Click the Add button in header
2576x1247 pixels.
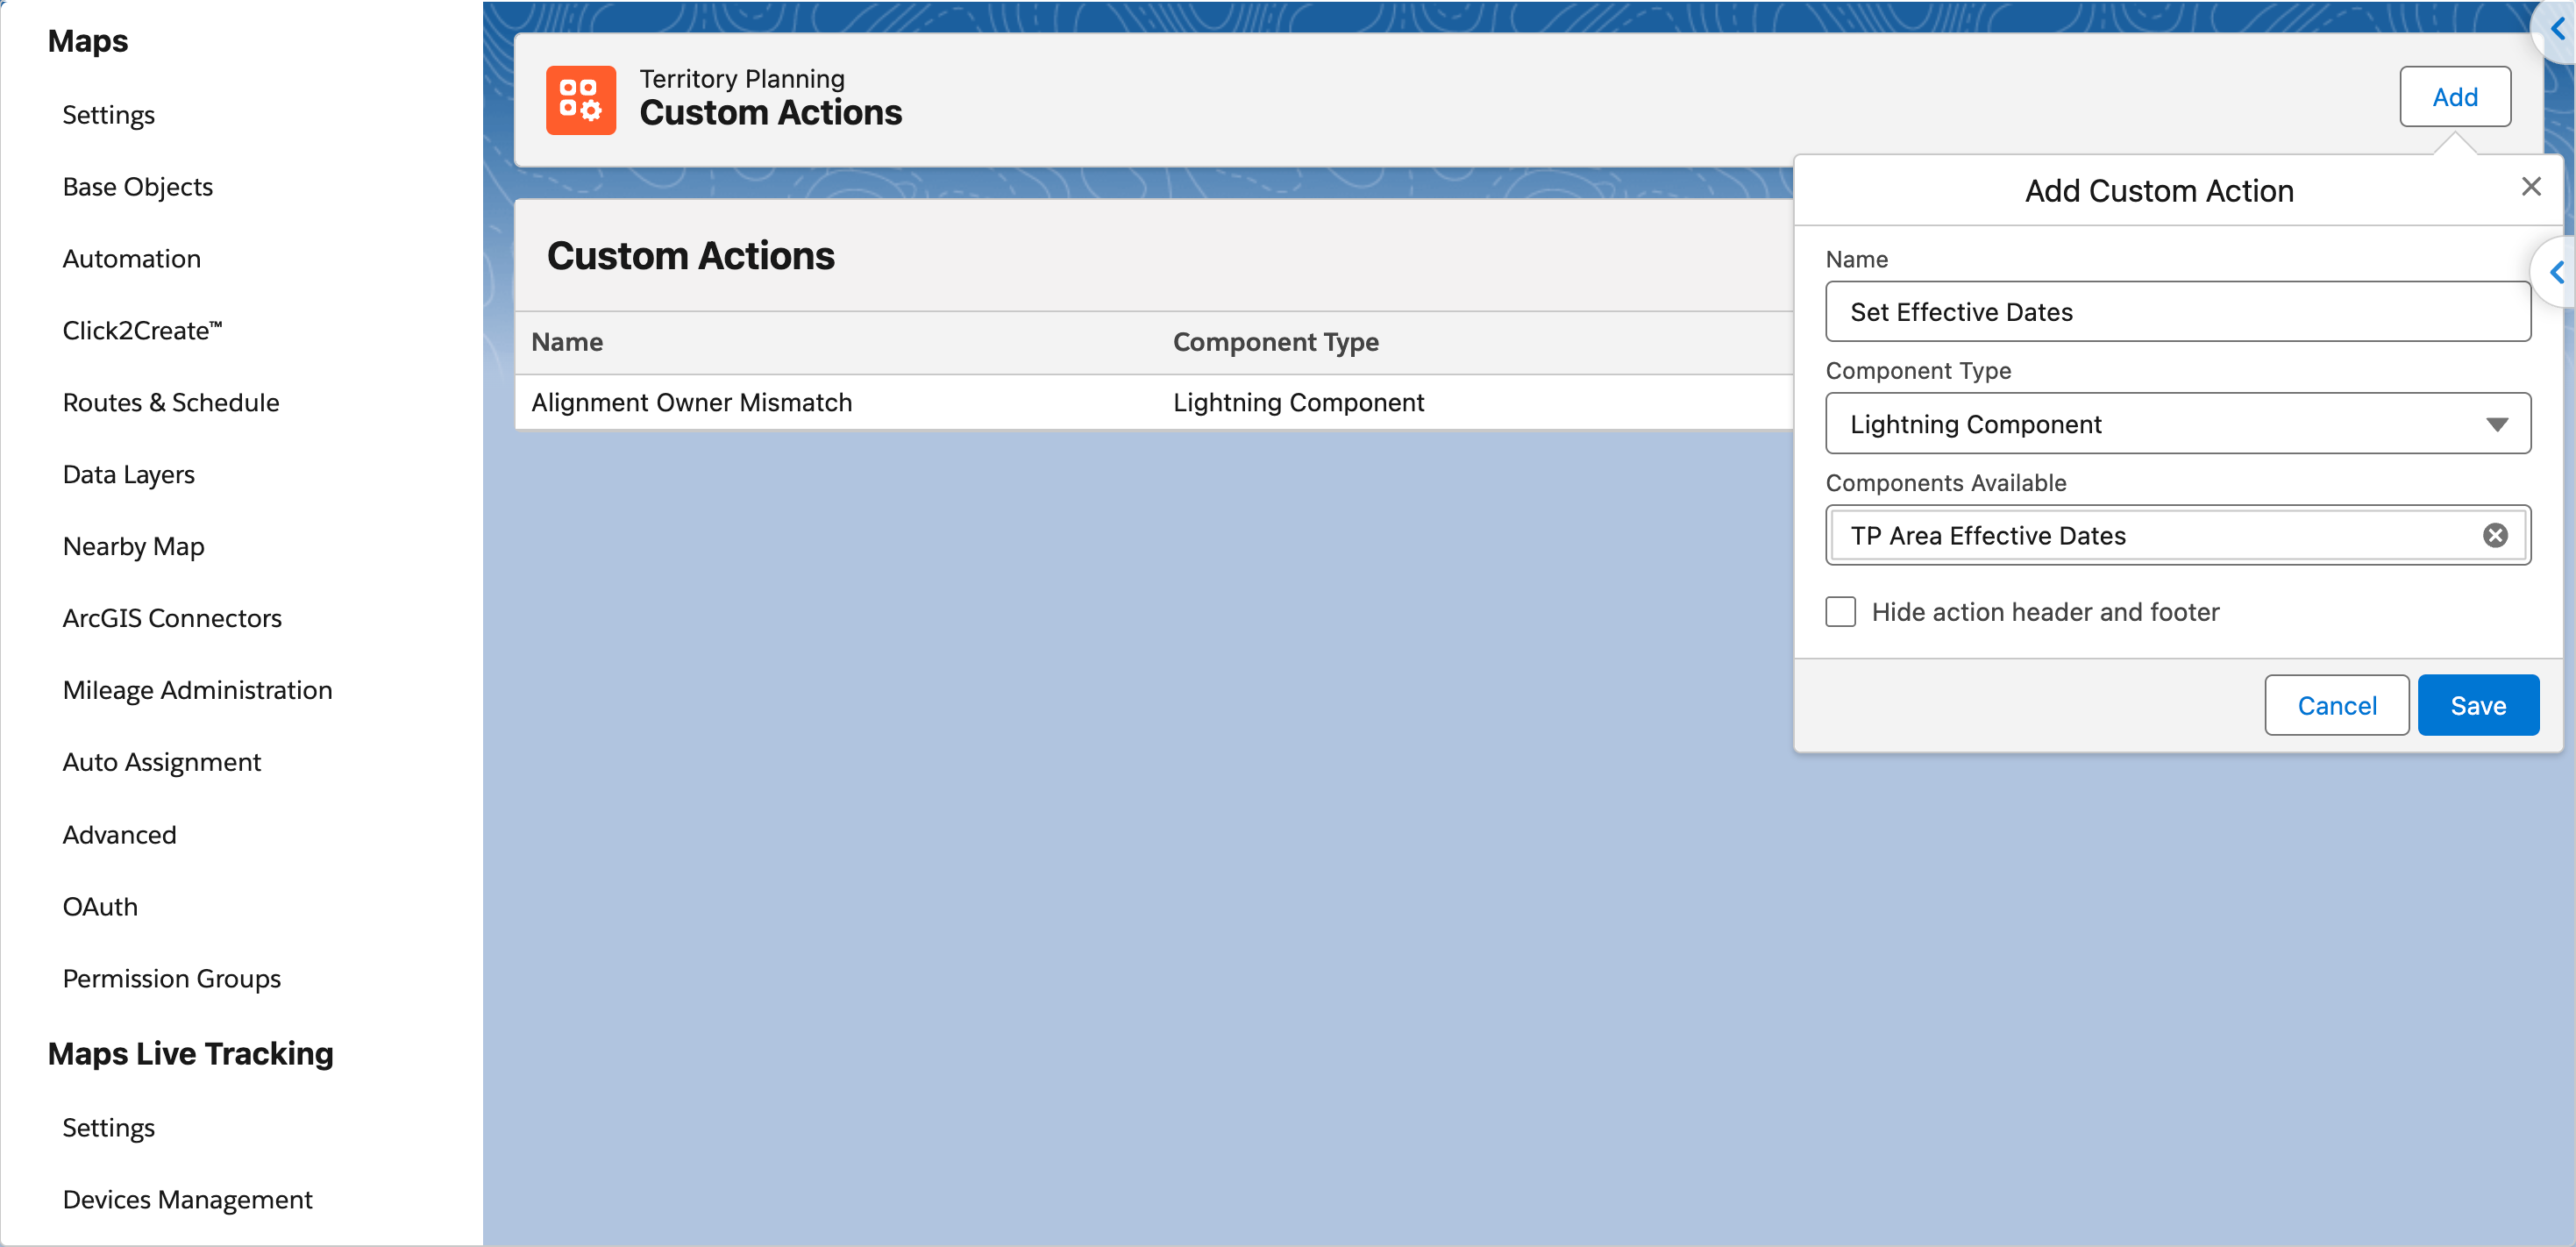(2455, 97)
